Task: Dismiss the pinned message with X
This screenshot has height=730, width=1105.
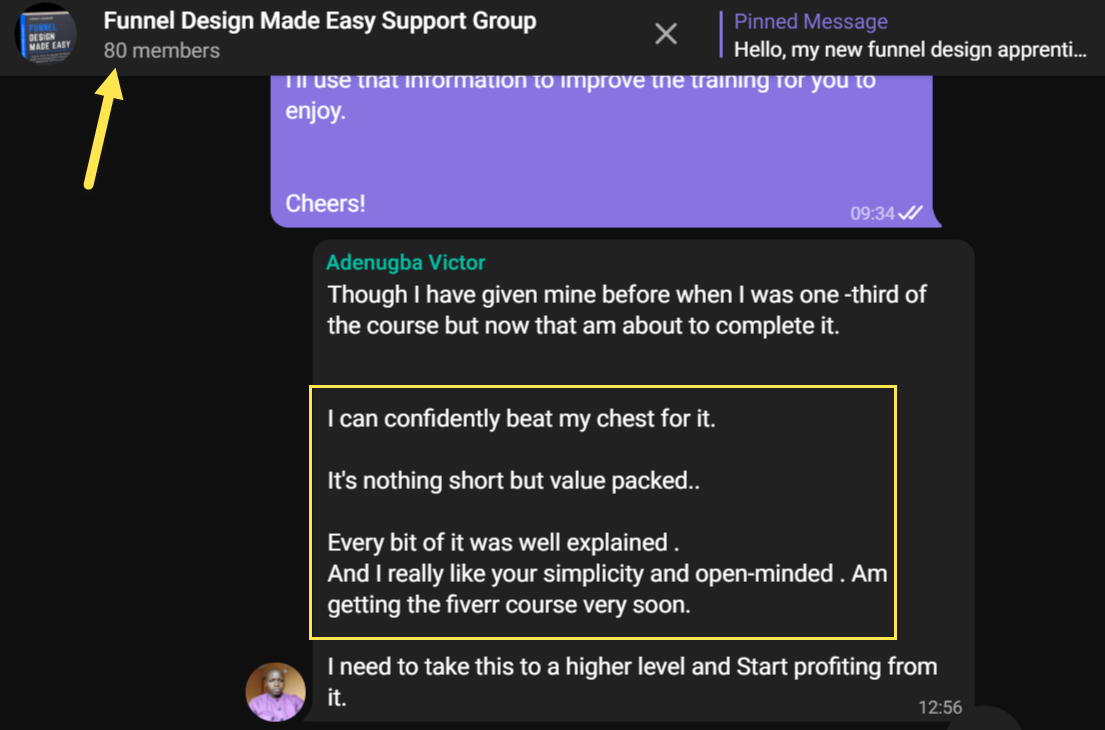Action: (x=666, y=35)
